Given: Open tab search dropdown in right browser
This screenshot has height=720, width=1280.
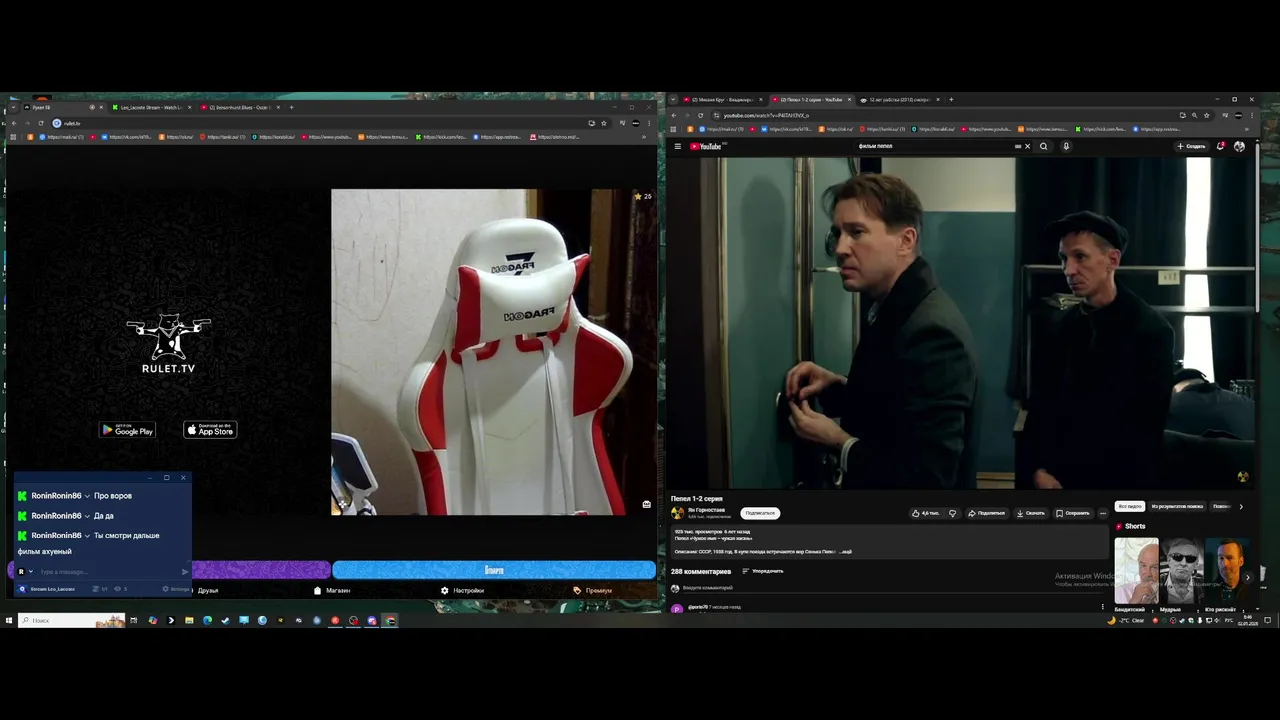Looking at the screenshot, I should tap(673, 100).
